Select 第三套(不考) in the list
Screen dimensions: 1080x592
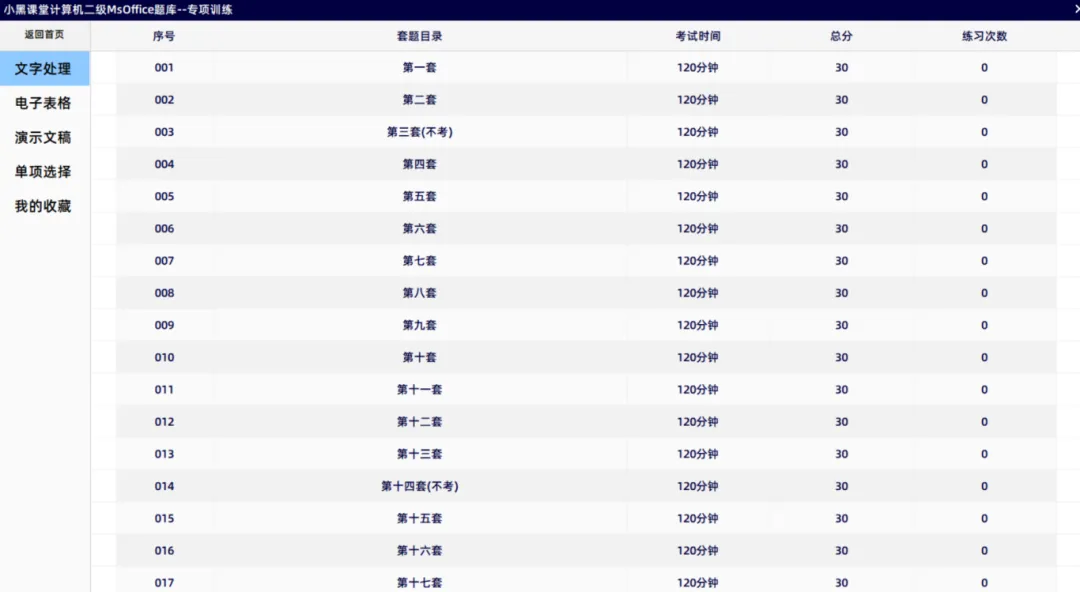[x=419, y=132]
